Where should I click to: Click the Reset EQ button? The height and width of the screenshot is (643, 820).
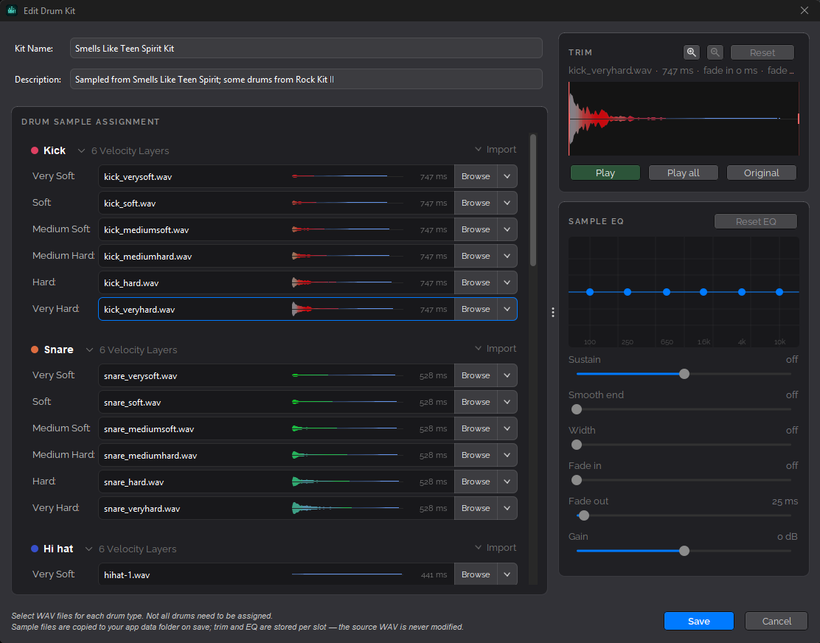[756, 221]
